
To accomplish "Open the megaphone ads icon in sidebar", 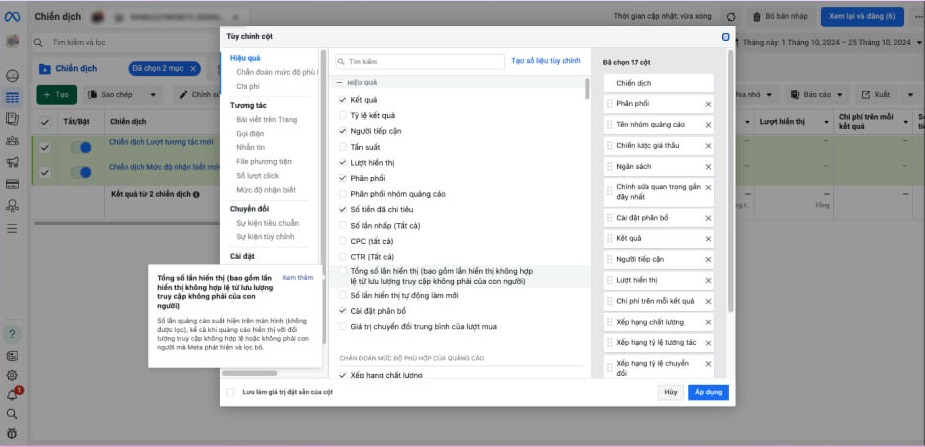I will coord(12,162).
